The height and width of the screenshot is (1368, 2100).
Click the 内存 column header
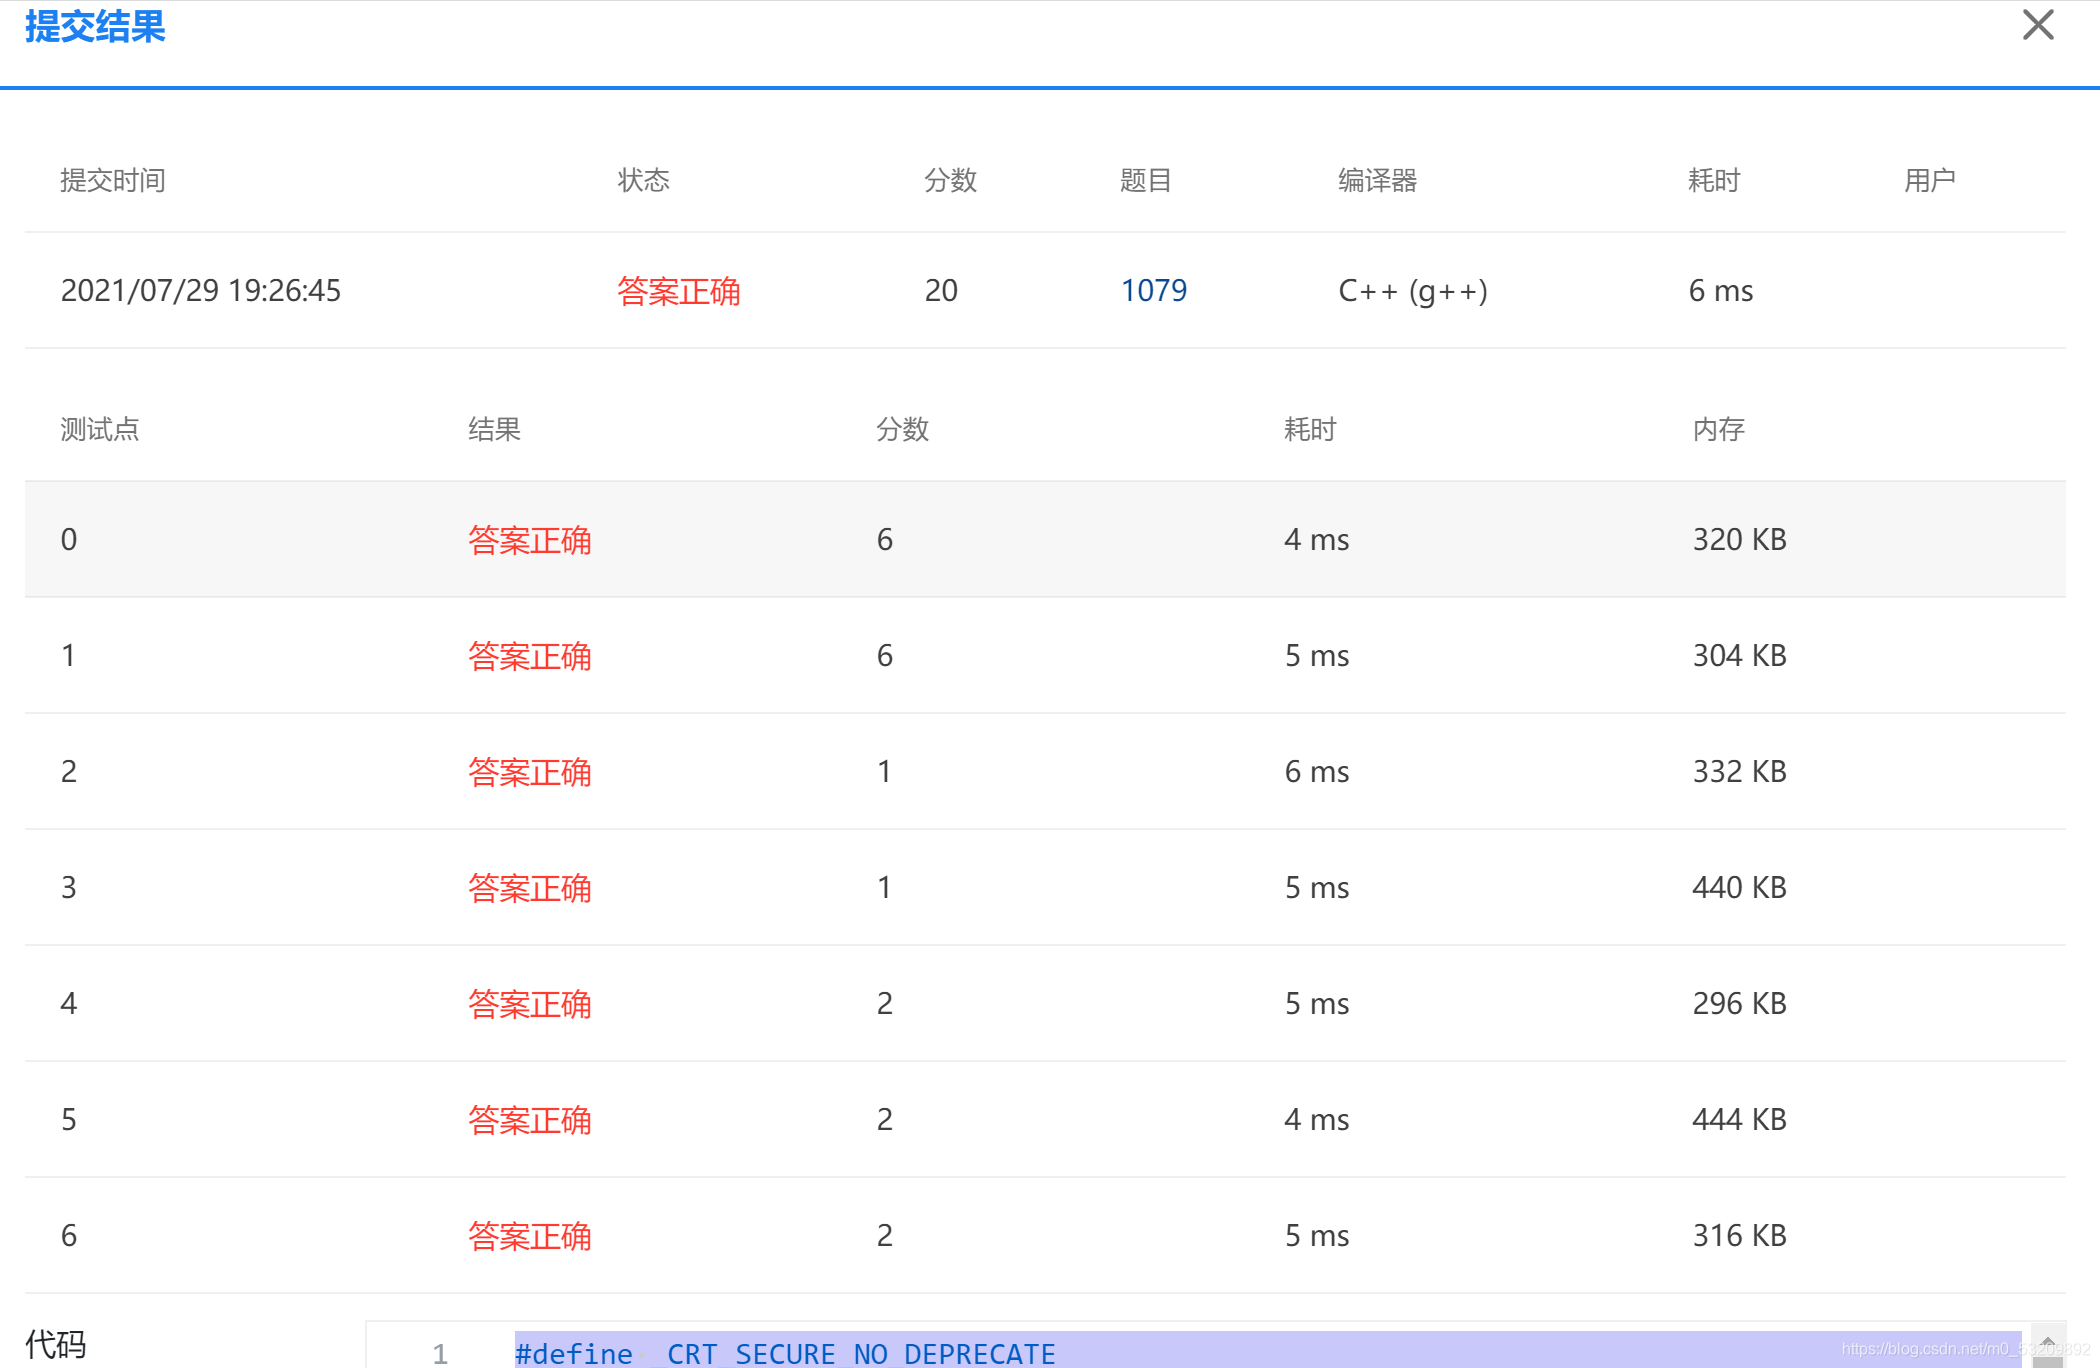coord(1719,430)
